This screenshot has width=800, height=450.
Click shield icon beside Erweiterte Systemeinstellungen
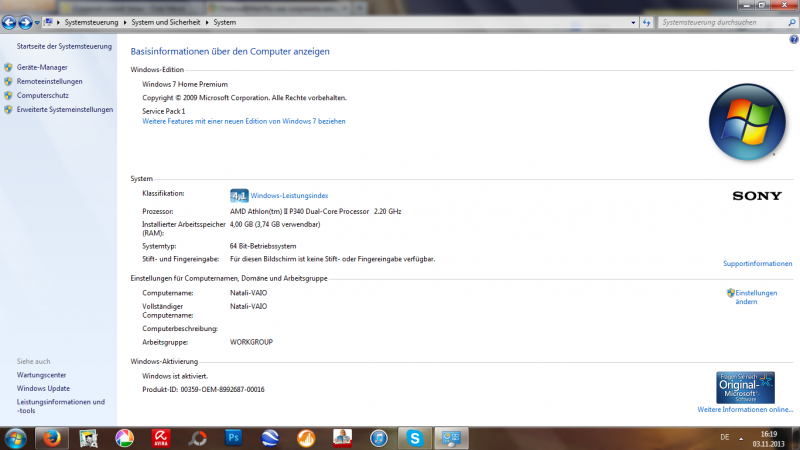pos(8,110)
